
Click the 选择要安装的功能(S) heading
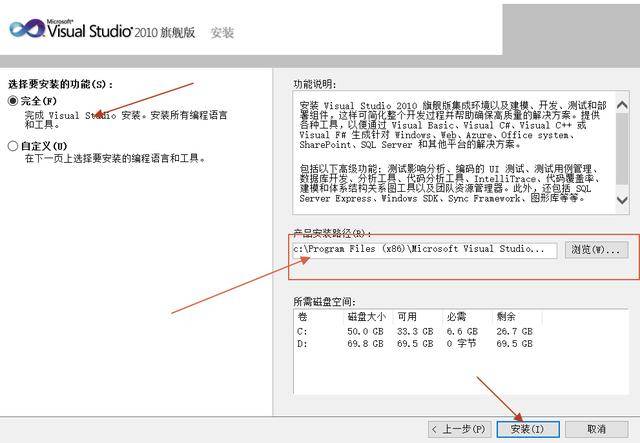click(60, 84)
